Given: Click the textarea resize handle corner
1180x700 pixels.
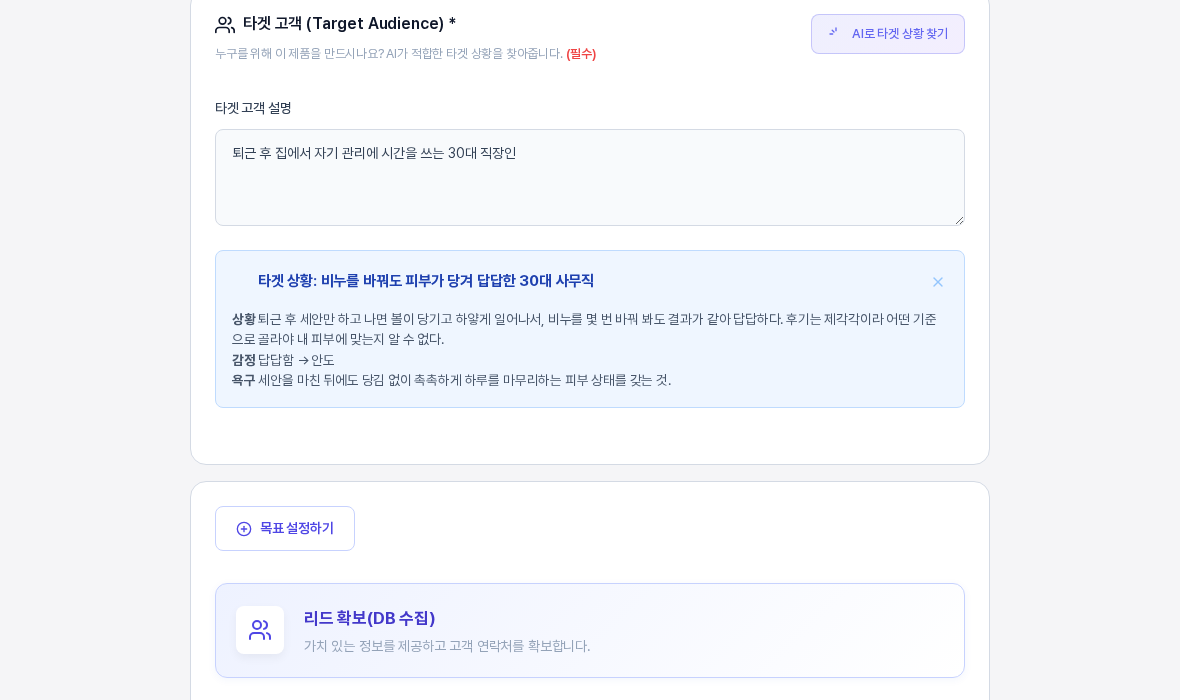Looking at the screenshot, I should click(959, 220).
